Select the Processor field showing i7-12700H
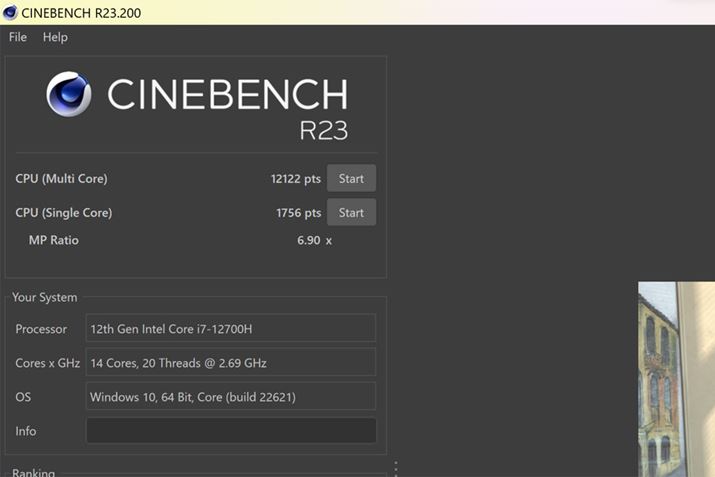 click(x=231, y=328)
